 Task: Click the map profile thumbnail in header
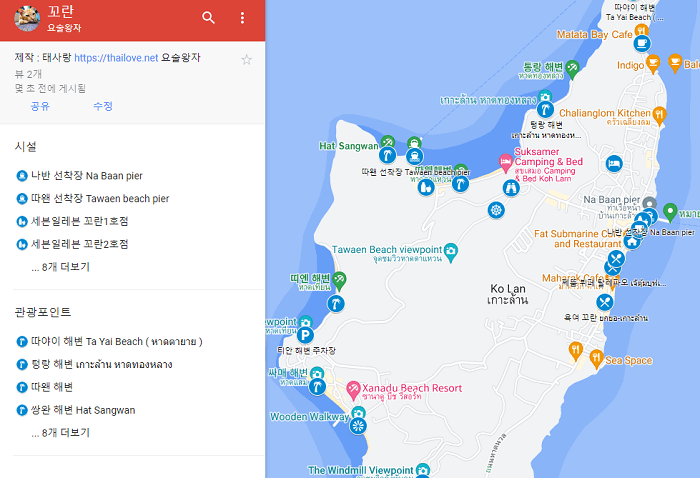click(28, 18)
